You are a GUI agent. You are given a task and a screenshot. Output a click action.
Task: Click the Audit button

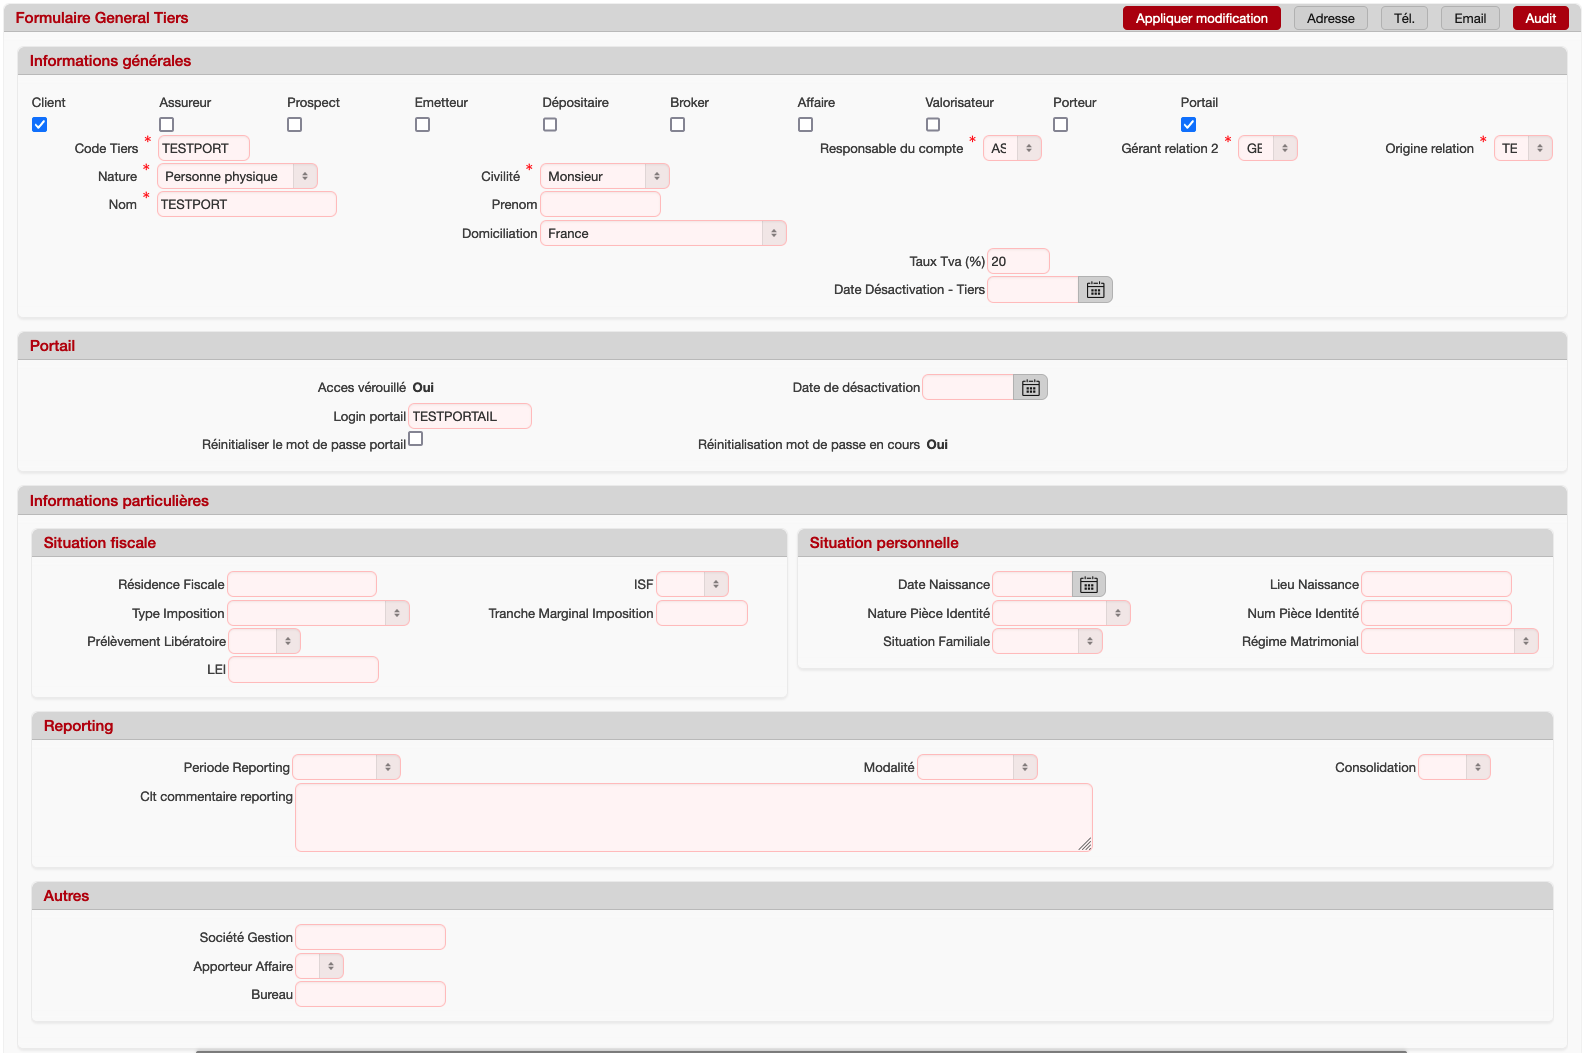[x=1540, y=18]
